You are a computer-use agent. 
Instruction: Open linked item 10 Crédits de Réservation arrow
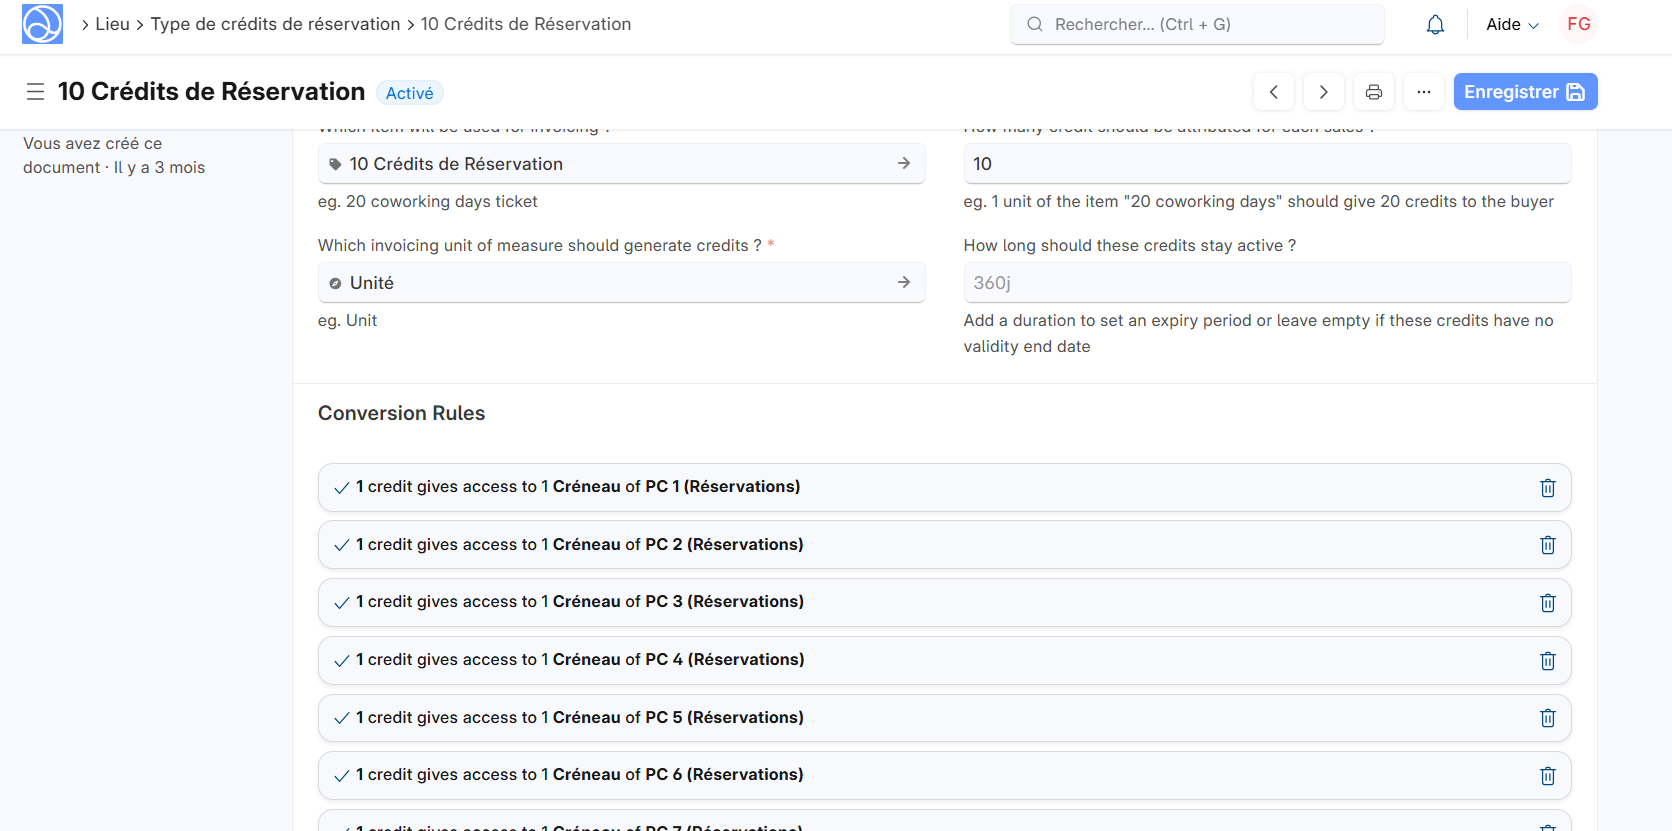click(x=903, y=163)
